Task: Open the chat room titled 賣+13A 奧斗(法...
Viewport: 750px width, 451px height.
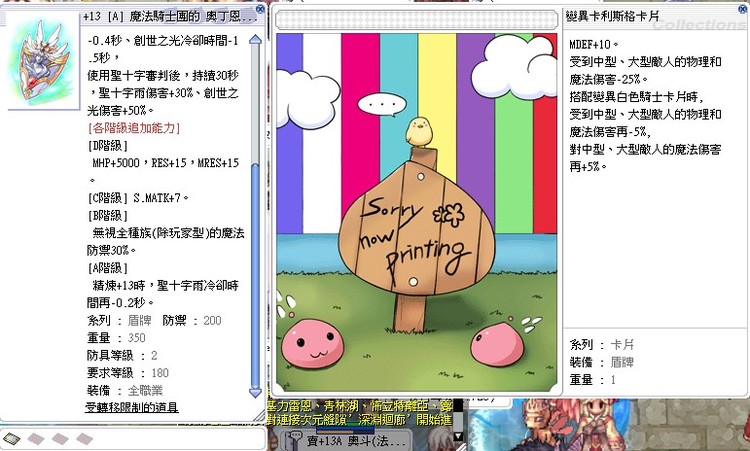Action: [x=355, y=440]
